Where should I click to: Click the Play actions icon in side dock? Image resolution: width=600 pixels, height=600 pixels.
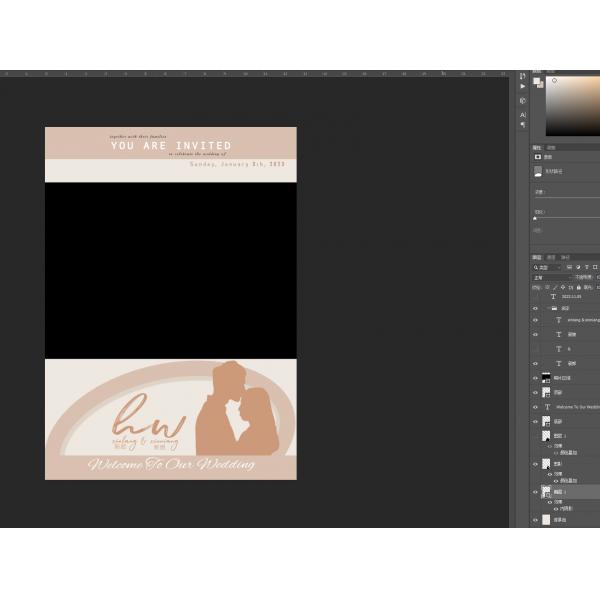[x=523, y=87]
